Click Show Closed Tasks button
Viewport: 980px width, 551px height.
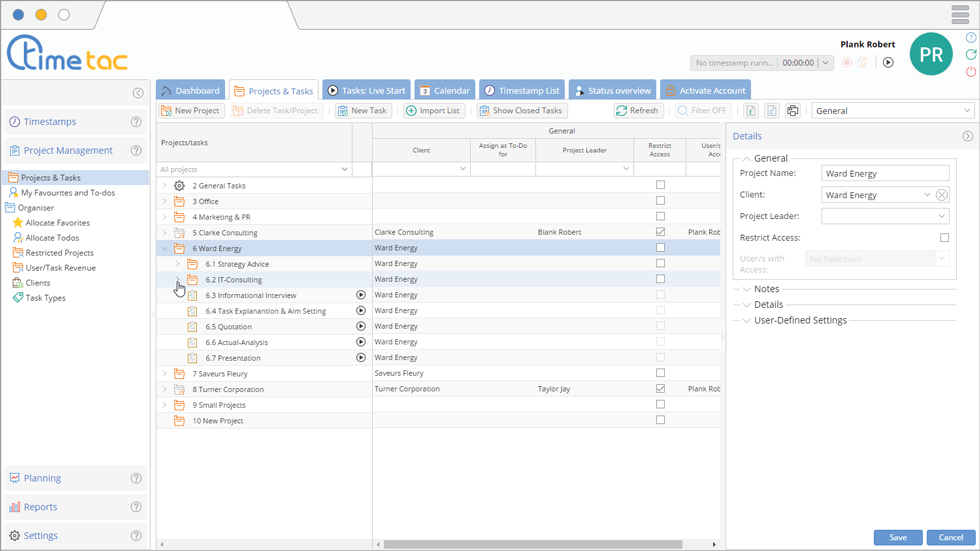(x=521, y=111)
